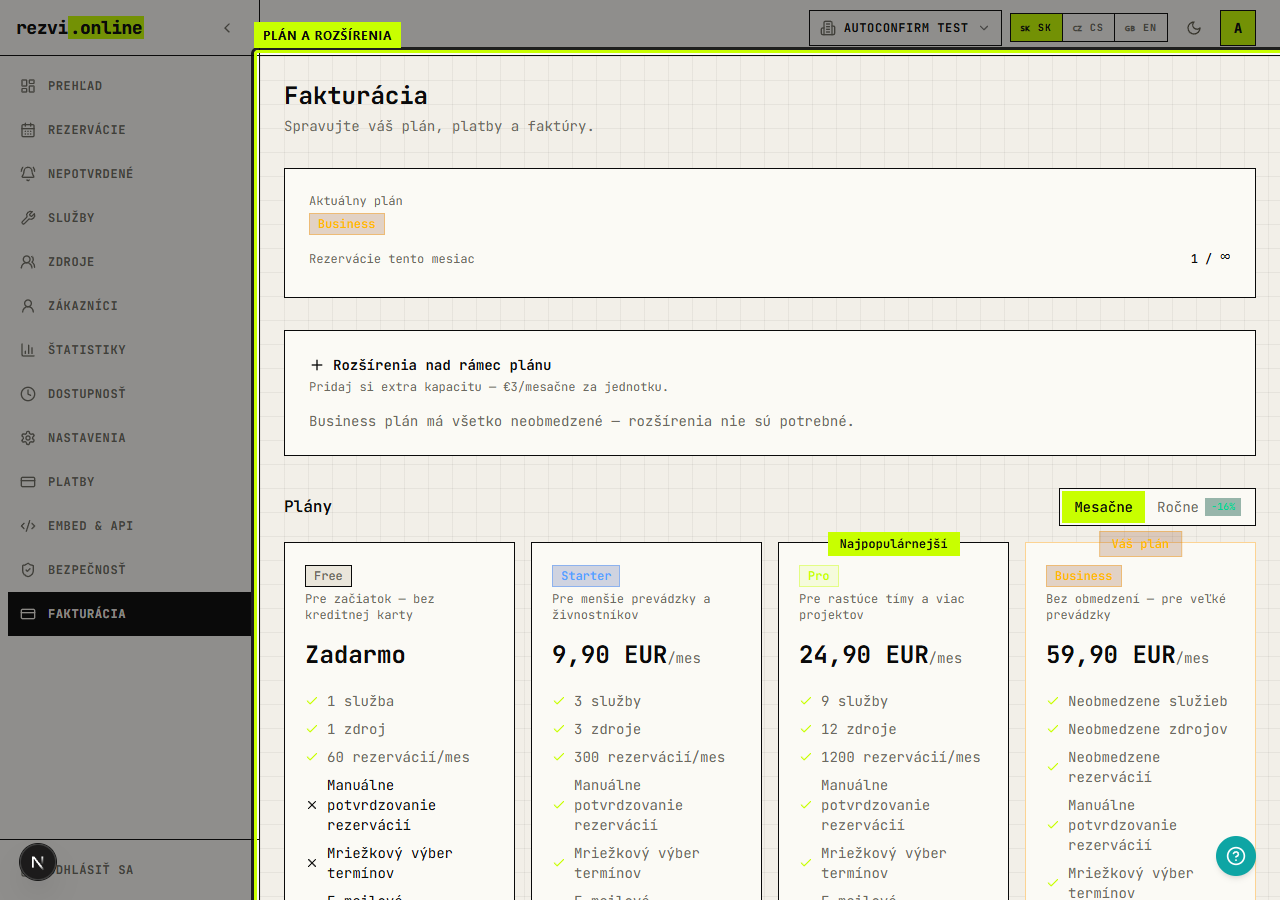1280x900 pixels.
Task: Select Mesačne monthly billing
Action: click(1103, 507)
